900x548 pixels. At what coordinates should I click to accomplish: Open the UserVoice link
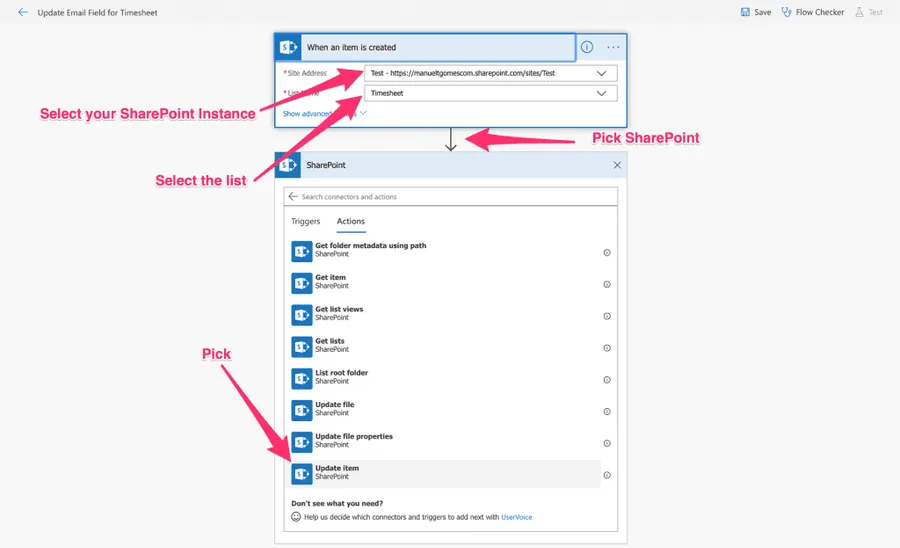(x=516, y=517)
